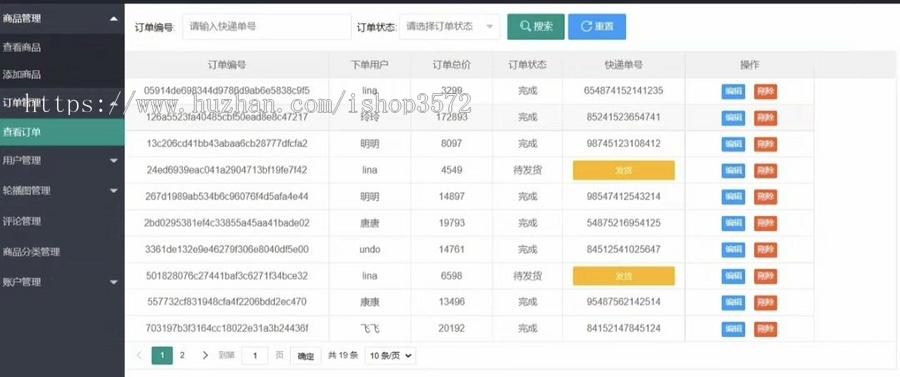Viewport: 900px width, 377px height.
Task: Edit undo's order totaling 14761
Action: click(x=733, y=250)
